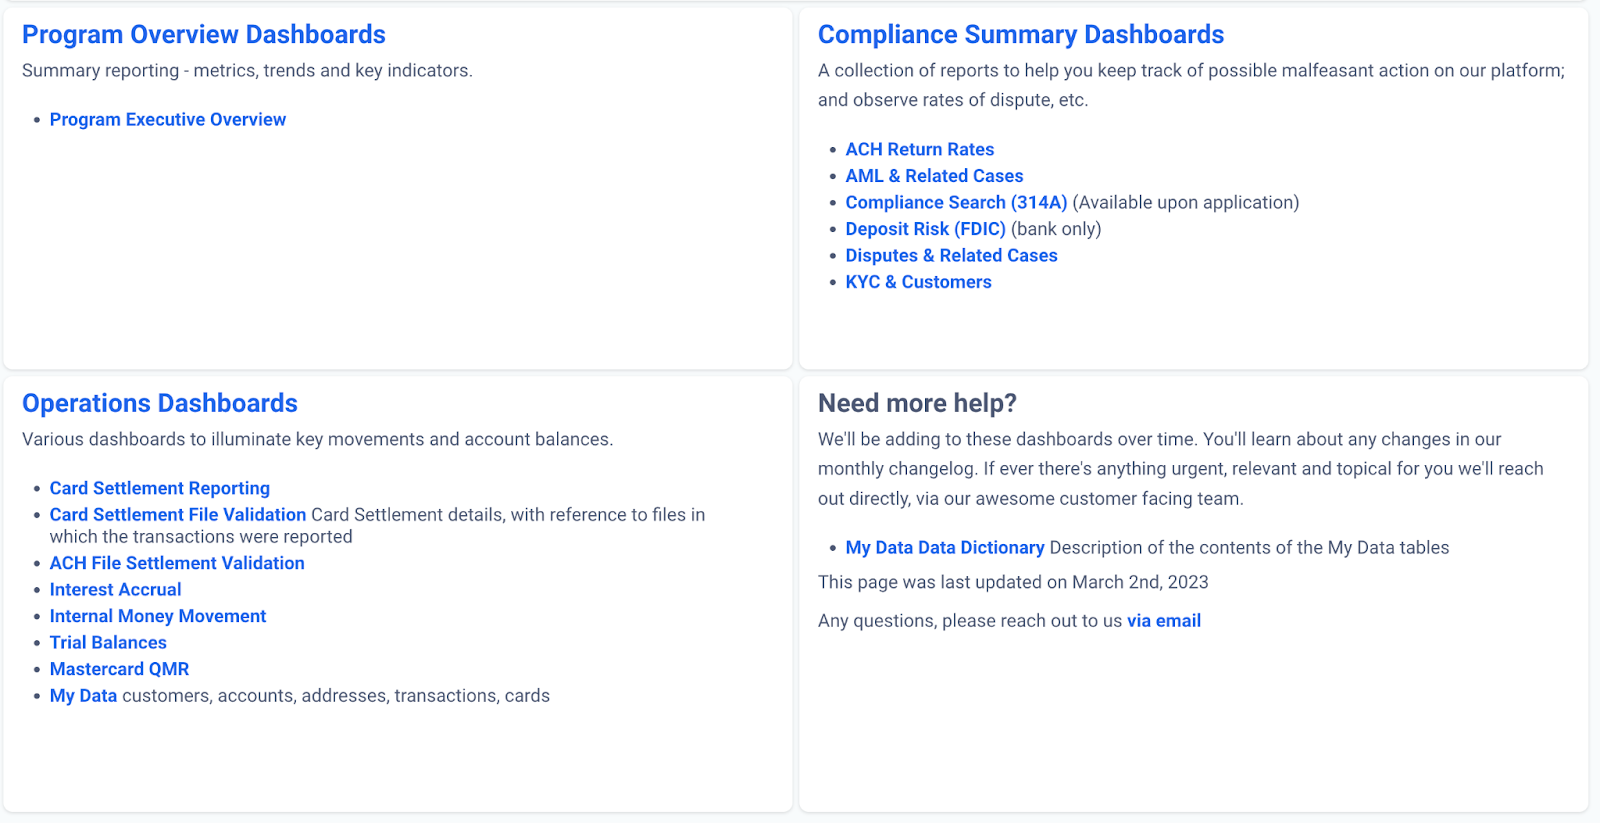Click the Compliance Summary Dashboards heading
Screen dimensions: 1600x823
coord(1020,35)
